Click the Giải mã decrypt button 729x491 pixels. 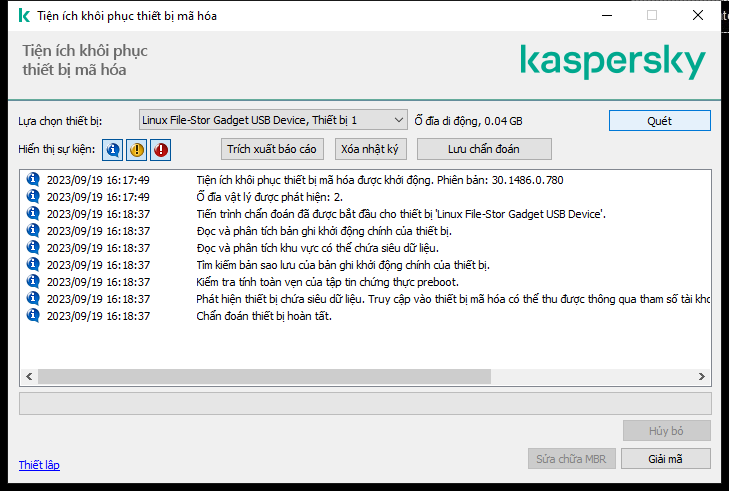point(665,458)
